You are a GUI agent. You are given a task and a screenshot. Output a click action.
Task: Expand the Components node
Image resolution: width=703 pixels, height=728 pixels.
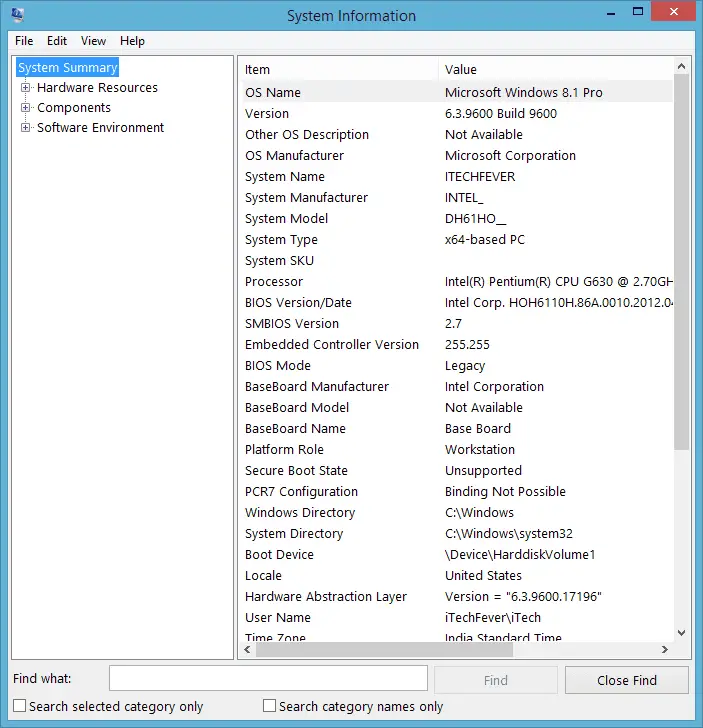[x=26, y=107]
